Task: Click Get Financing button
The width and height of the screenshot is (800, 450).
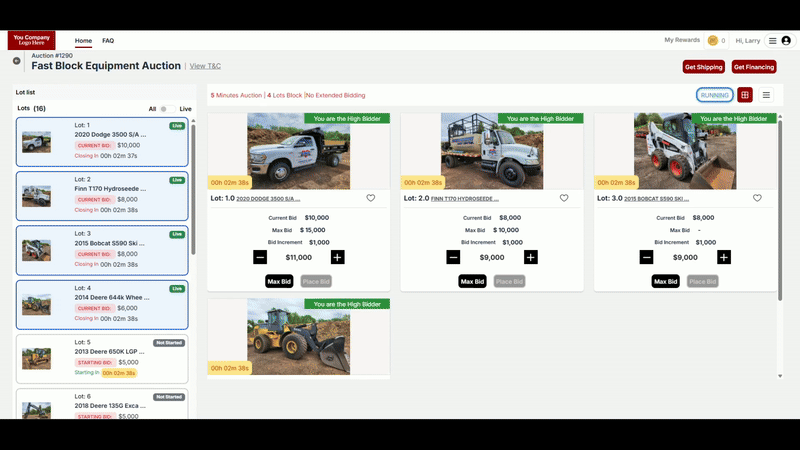Action: tap(754, 67)
